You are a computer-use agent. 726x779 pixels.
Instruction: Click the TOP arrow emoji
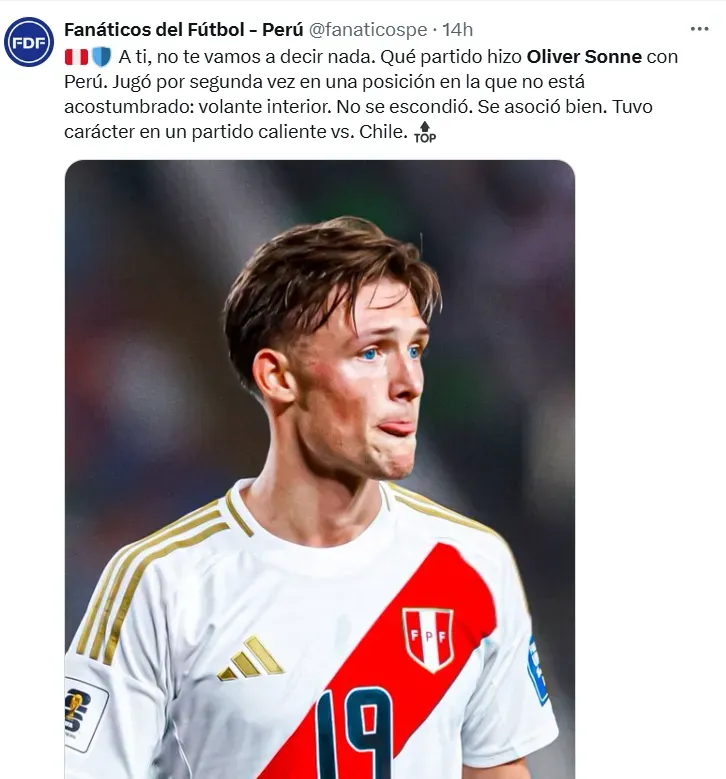425,133
